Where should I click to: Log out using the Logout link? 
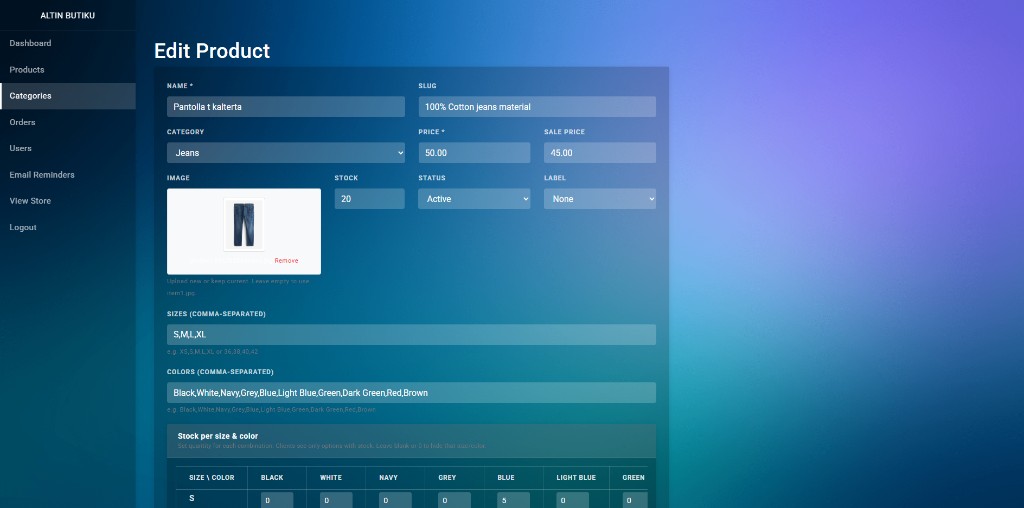tap(23, 227)
